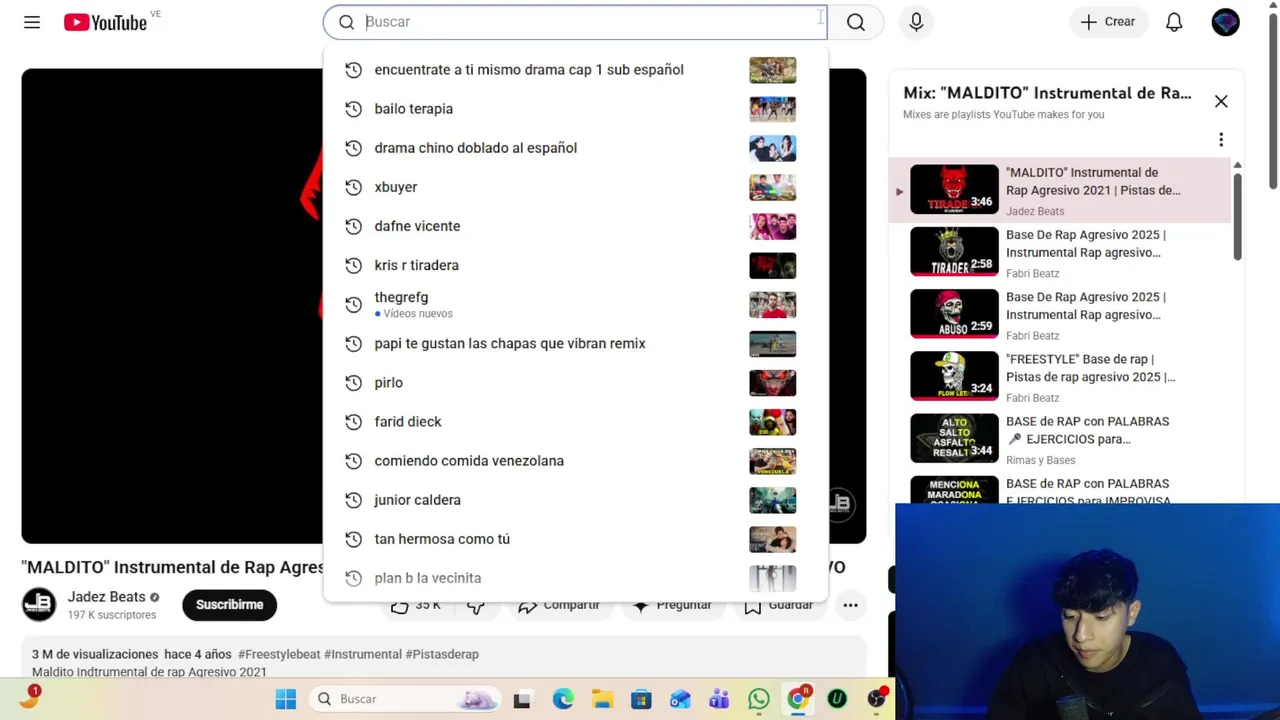
Task: Click history clock icon beside 'pirlo'
Action: pyautogui.click(x=353, y=382)
